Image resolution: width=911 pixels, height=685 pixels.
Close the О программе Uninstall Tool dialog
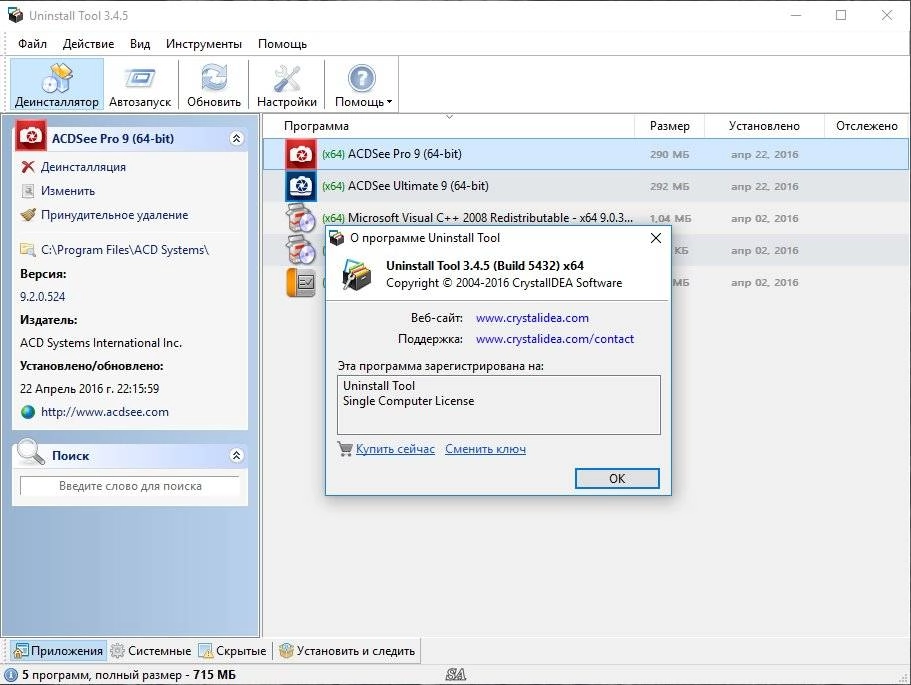(x=655, y=238)
